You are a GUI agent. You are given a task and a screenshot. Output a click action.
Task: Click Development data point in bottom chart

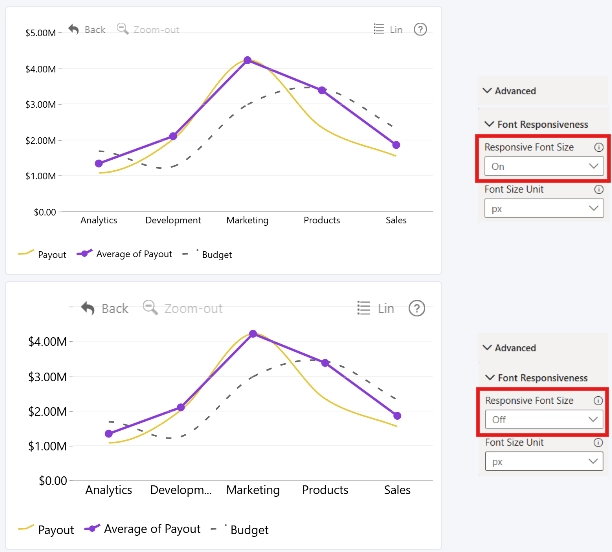click(181, 407)
